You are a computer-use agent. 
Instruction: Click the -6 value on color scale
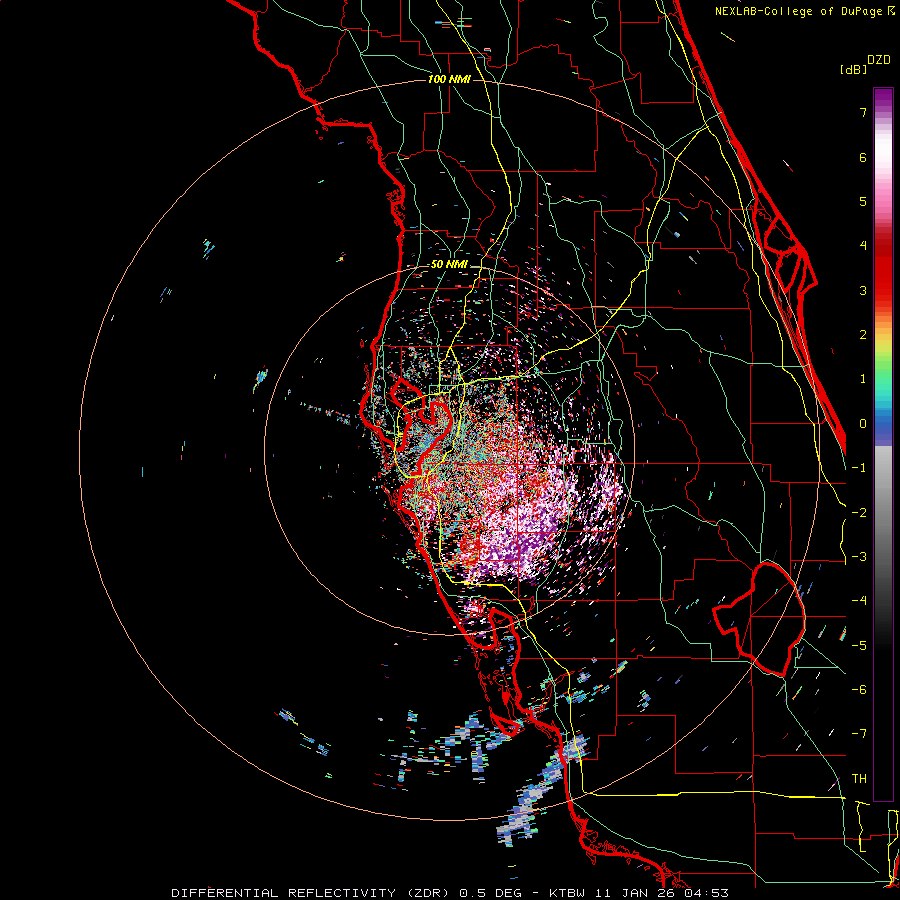click(x=859, y=690)
